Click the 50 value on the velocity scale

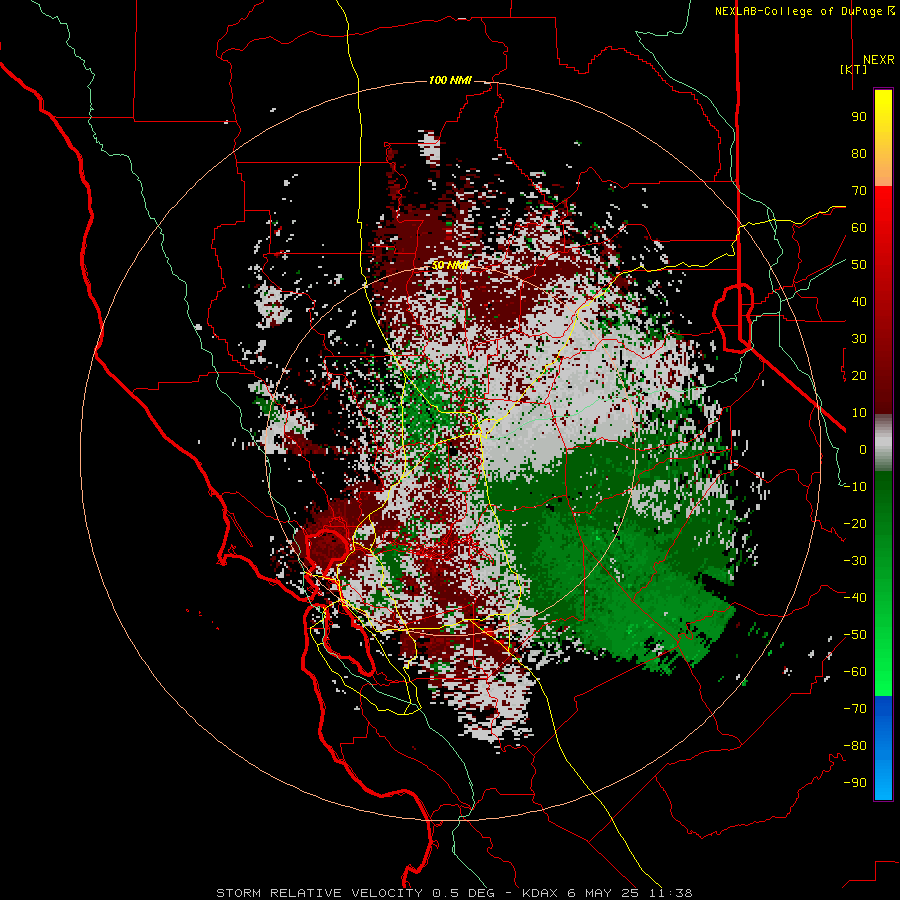click(859, 265)
